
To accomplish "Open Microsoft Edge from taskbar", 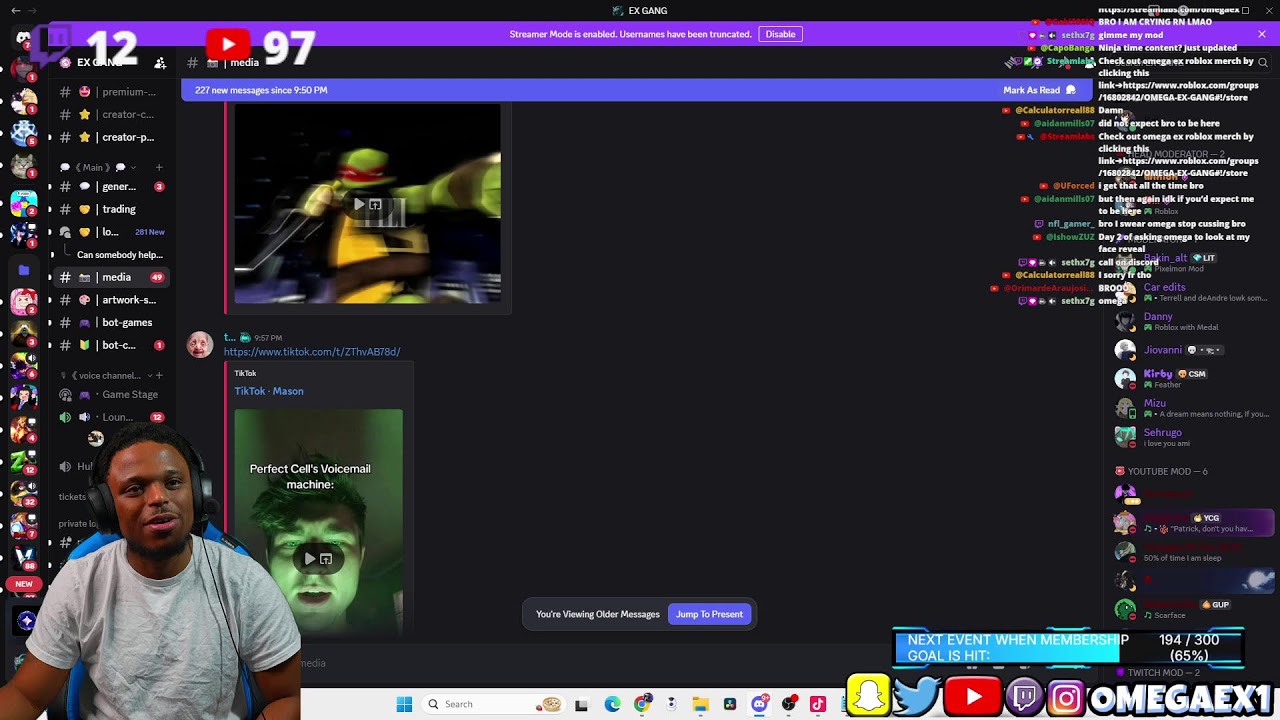I will tap(612, 704).
